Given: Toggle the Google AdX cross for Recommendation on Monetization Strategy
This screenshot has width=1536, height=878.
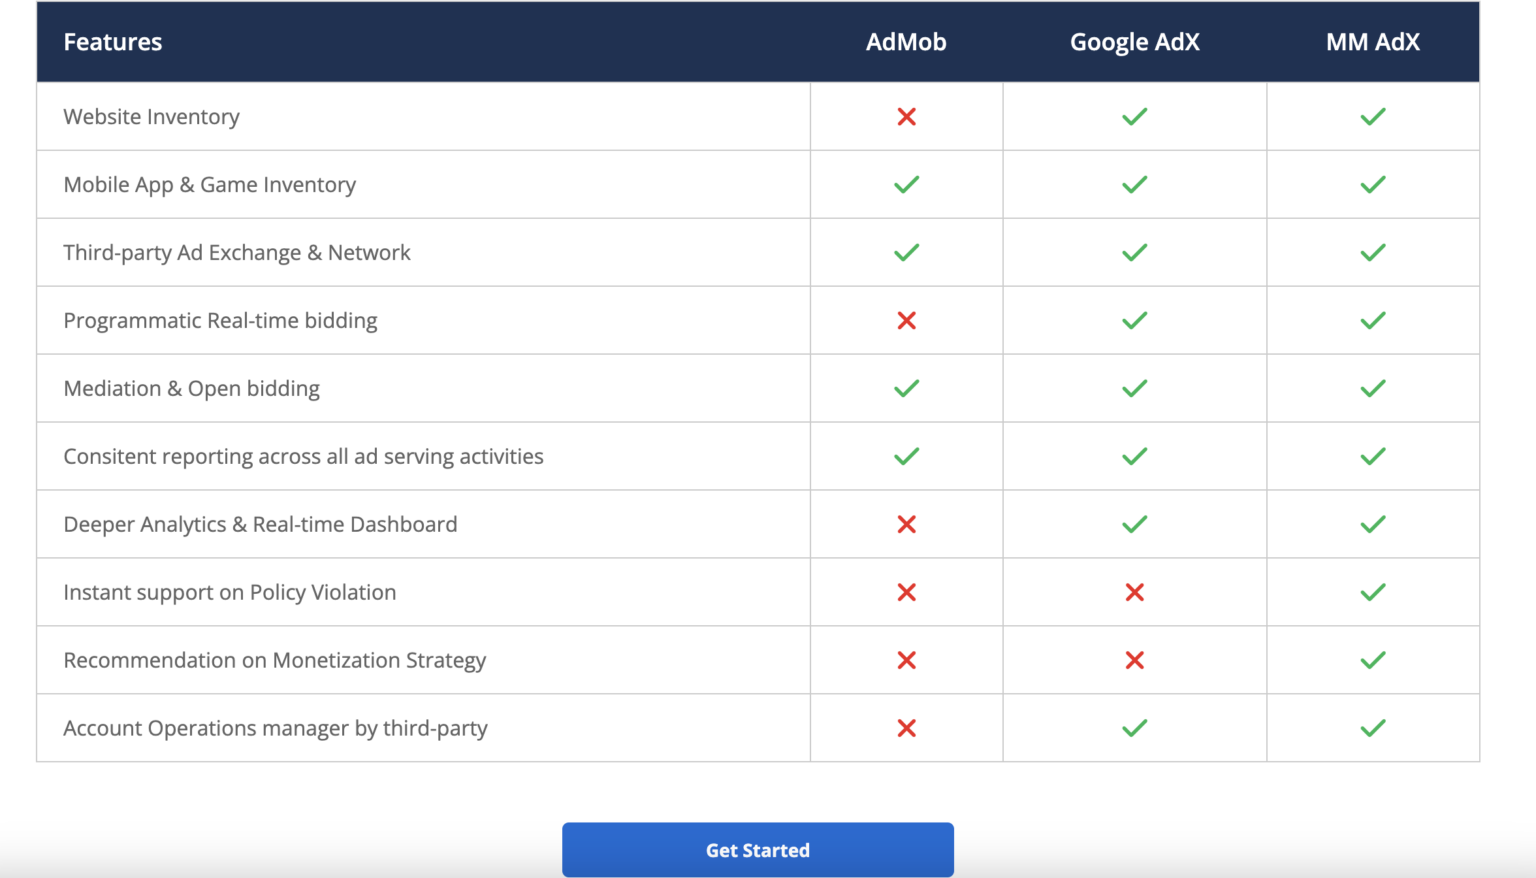Looking at the screenshot, I should coord(1134,660).
